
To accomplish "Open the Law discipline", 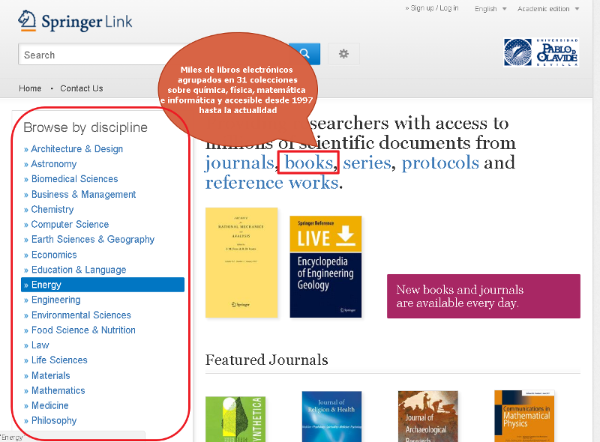I will click(x=40, y=345).
